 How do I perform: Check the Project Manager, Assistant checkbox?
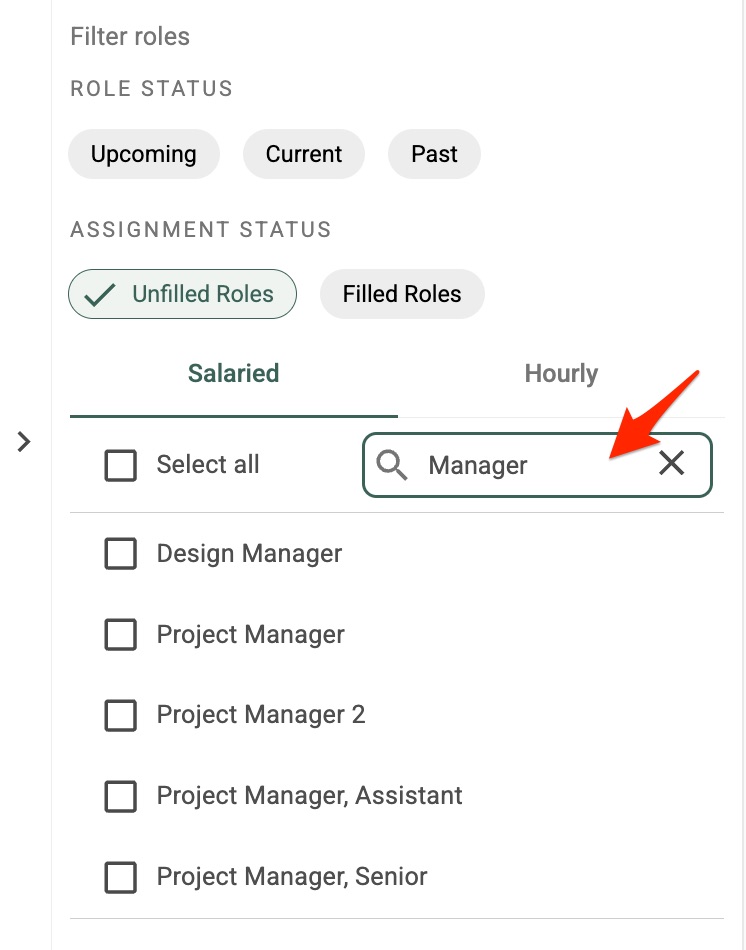click(121, 796)
